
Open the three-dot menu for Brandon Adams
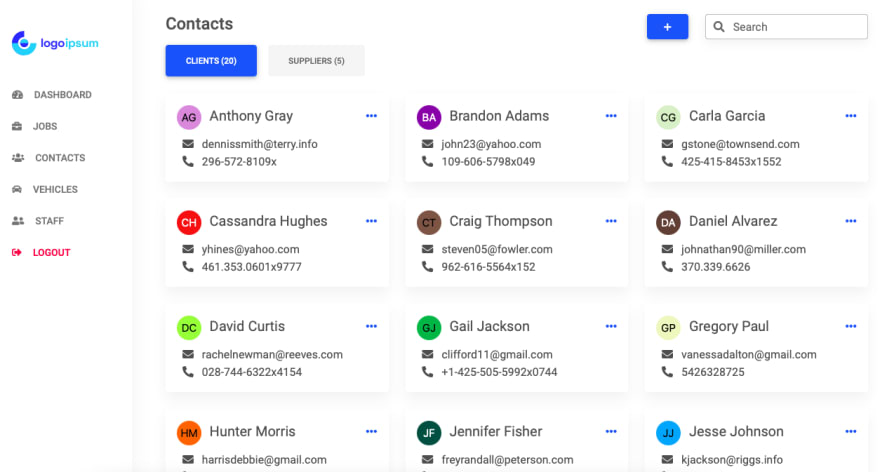[611, 116]
